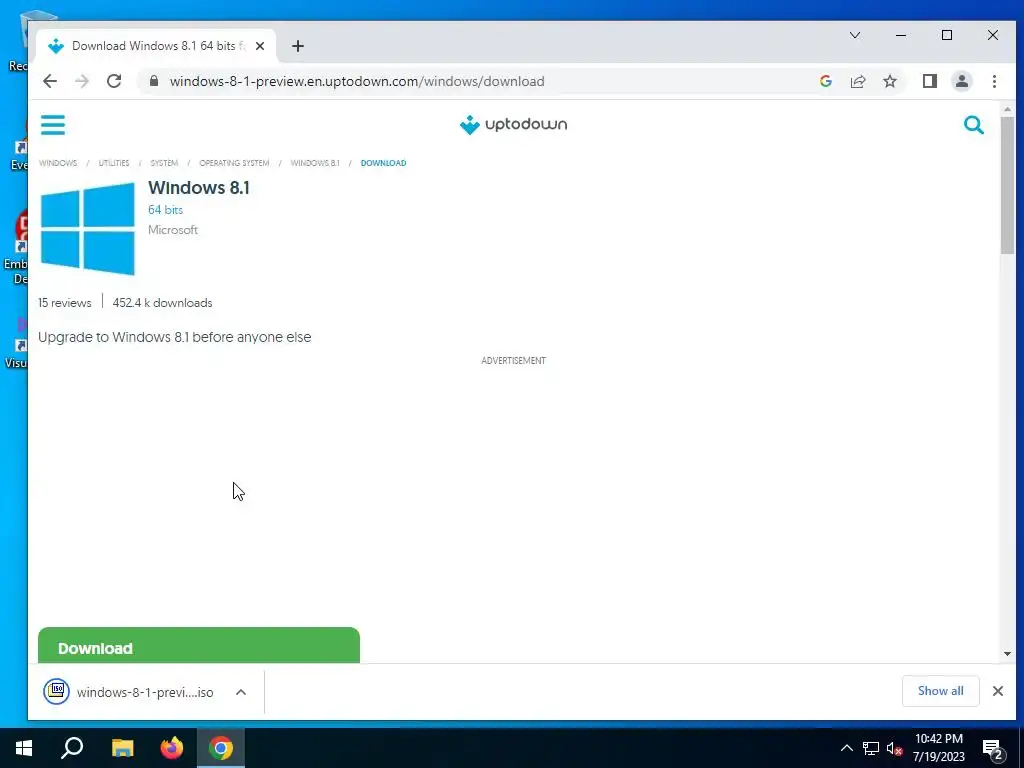Viewport: 1024px width, 768px height.
Task: Open the downloaded ISO file icon
Action: pyautogui.click(x=57, y=692)
